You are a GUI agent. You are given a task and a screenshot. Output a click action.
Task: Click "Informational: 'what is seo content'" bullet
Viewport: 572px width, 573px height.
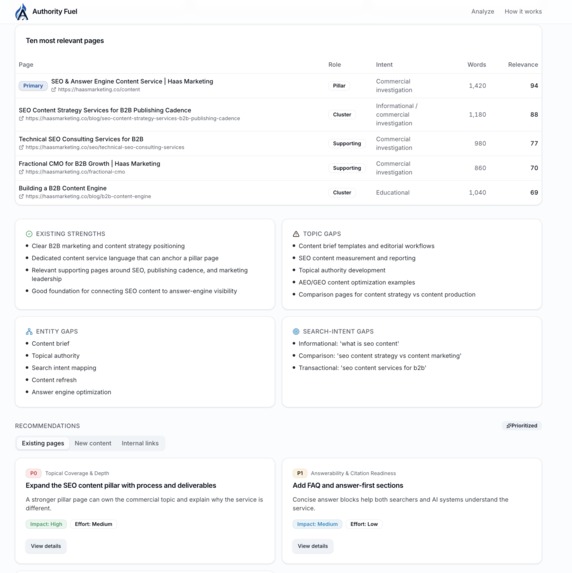tap(349, 344)
